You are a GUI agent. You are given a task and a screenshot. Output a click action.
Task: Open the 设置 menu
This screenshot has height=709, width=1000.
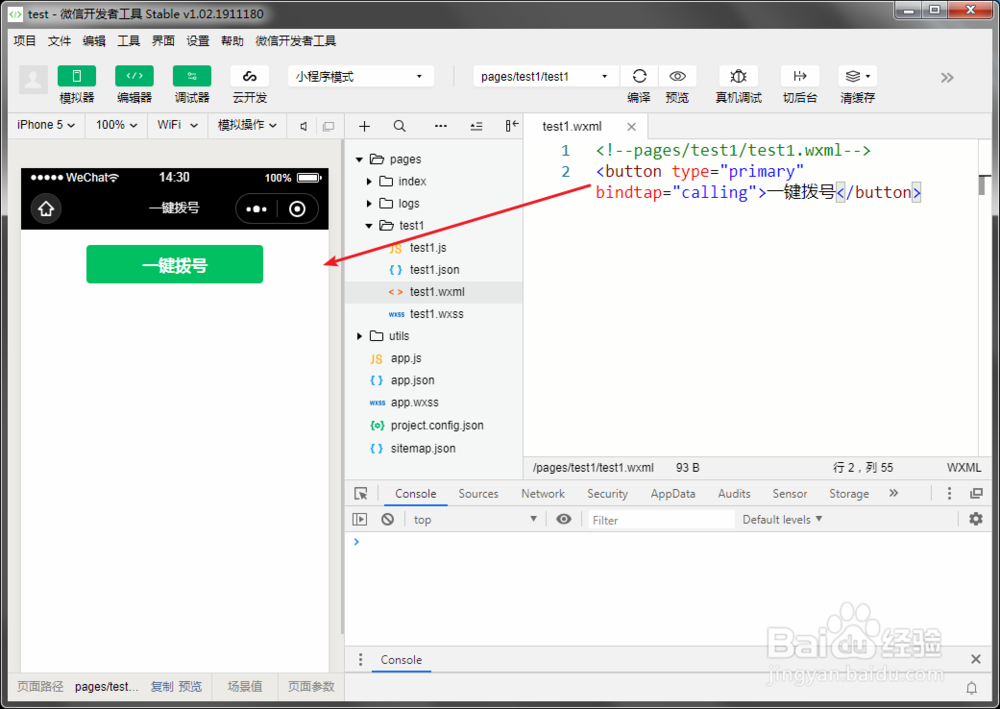pos(198,41)
